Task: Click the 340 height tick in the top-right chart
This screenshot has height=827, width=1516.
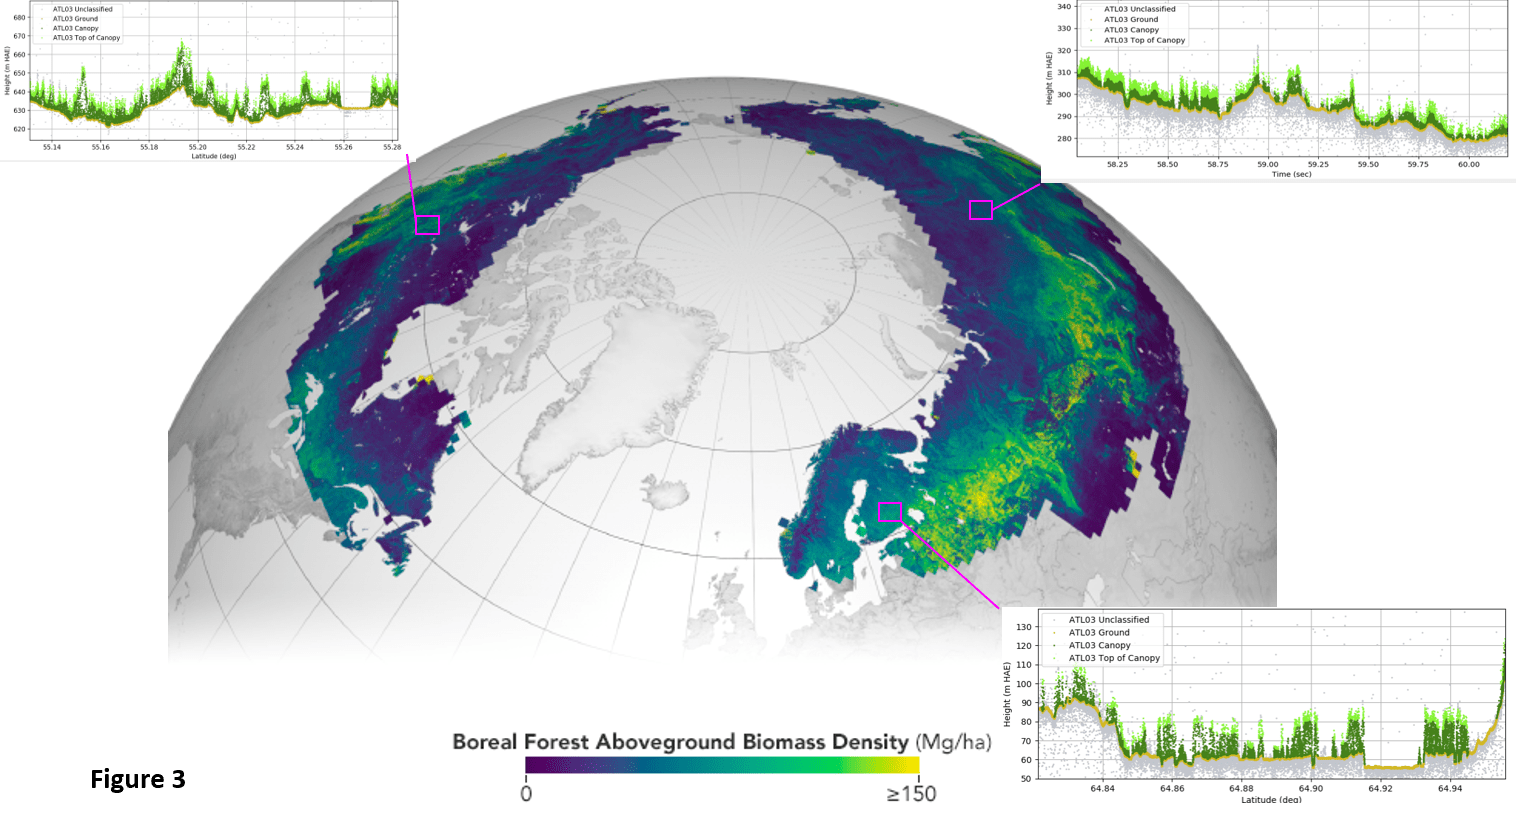Action: 1064,7
